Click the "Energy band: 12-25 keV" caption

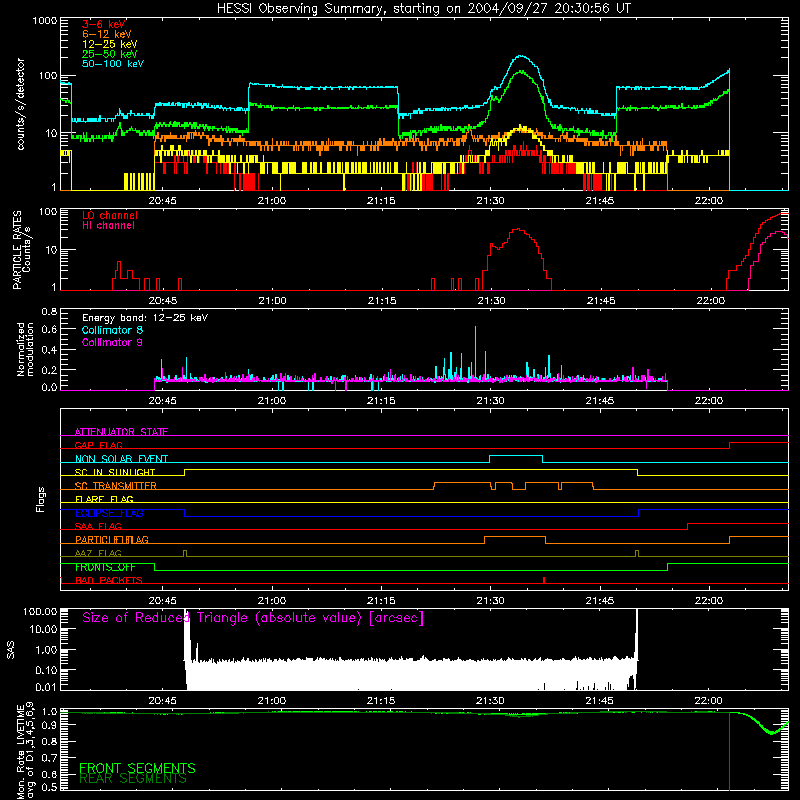pos(145,318)
